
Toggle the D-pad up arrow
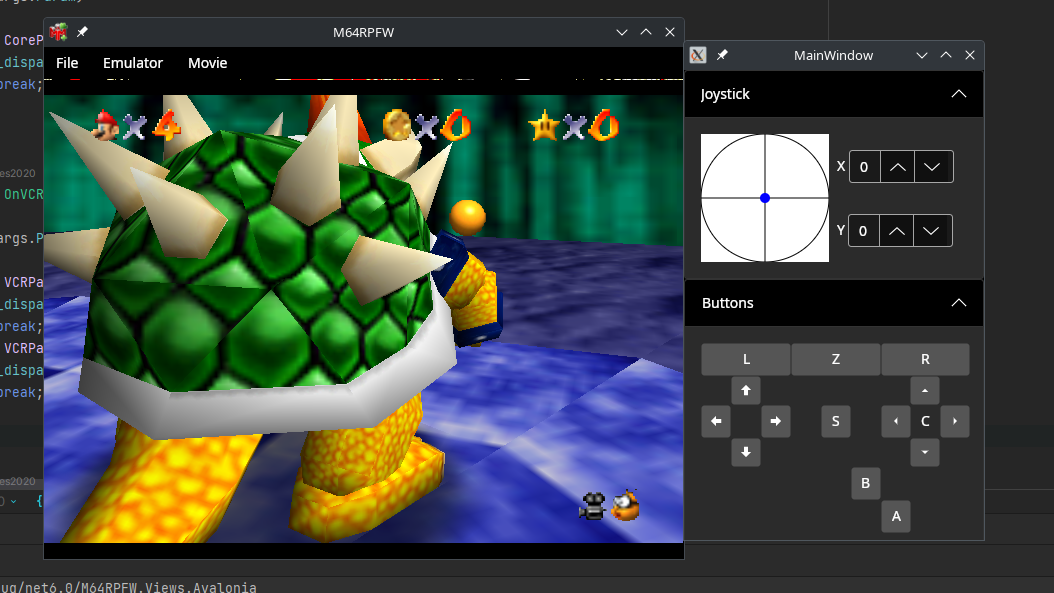(746, 391)
